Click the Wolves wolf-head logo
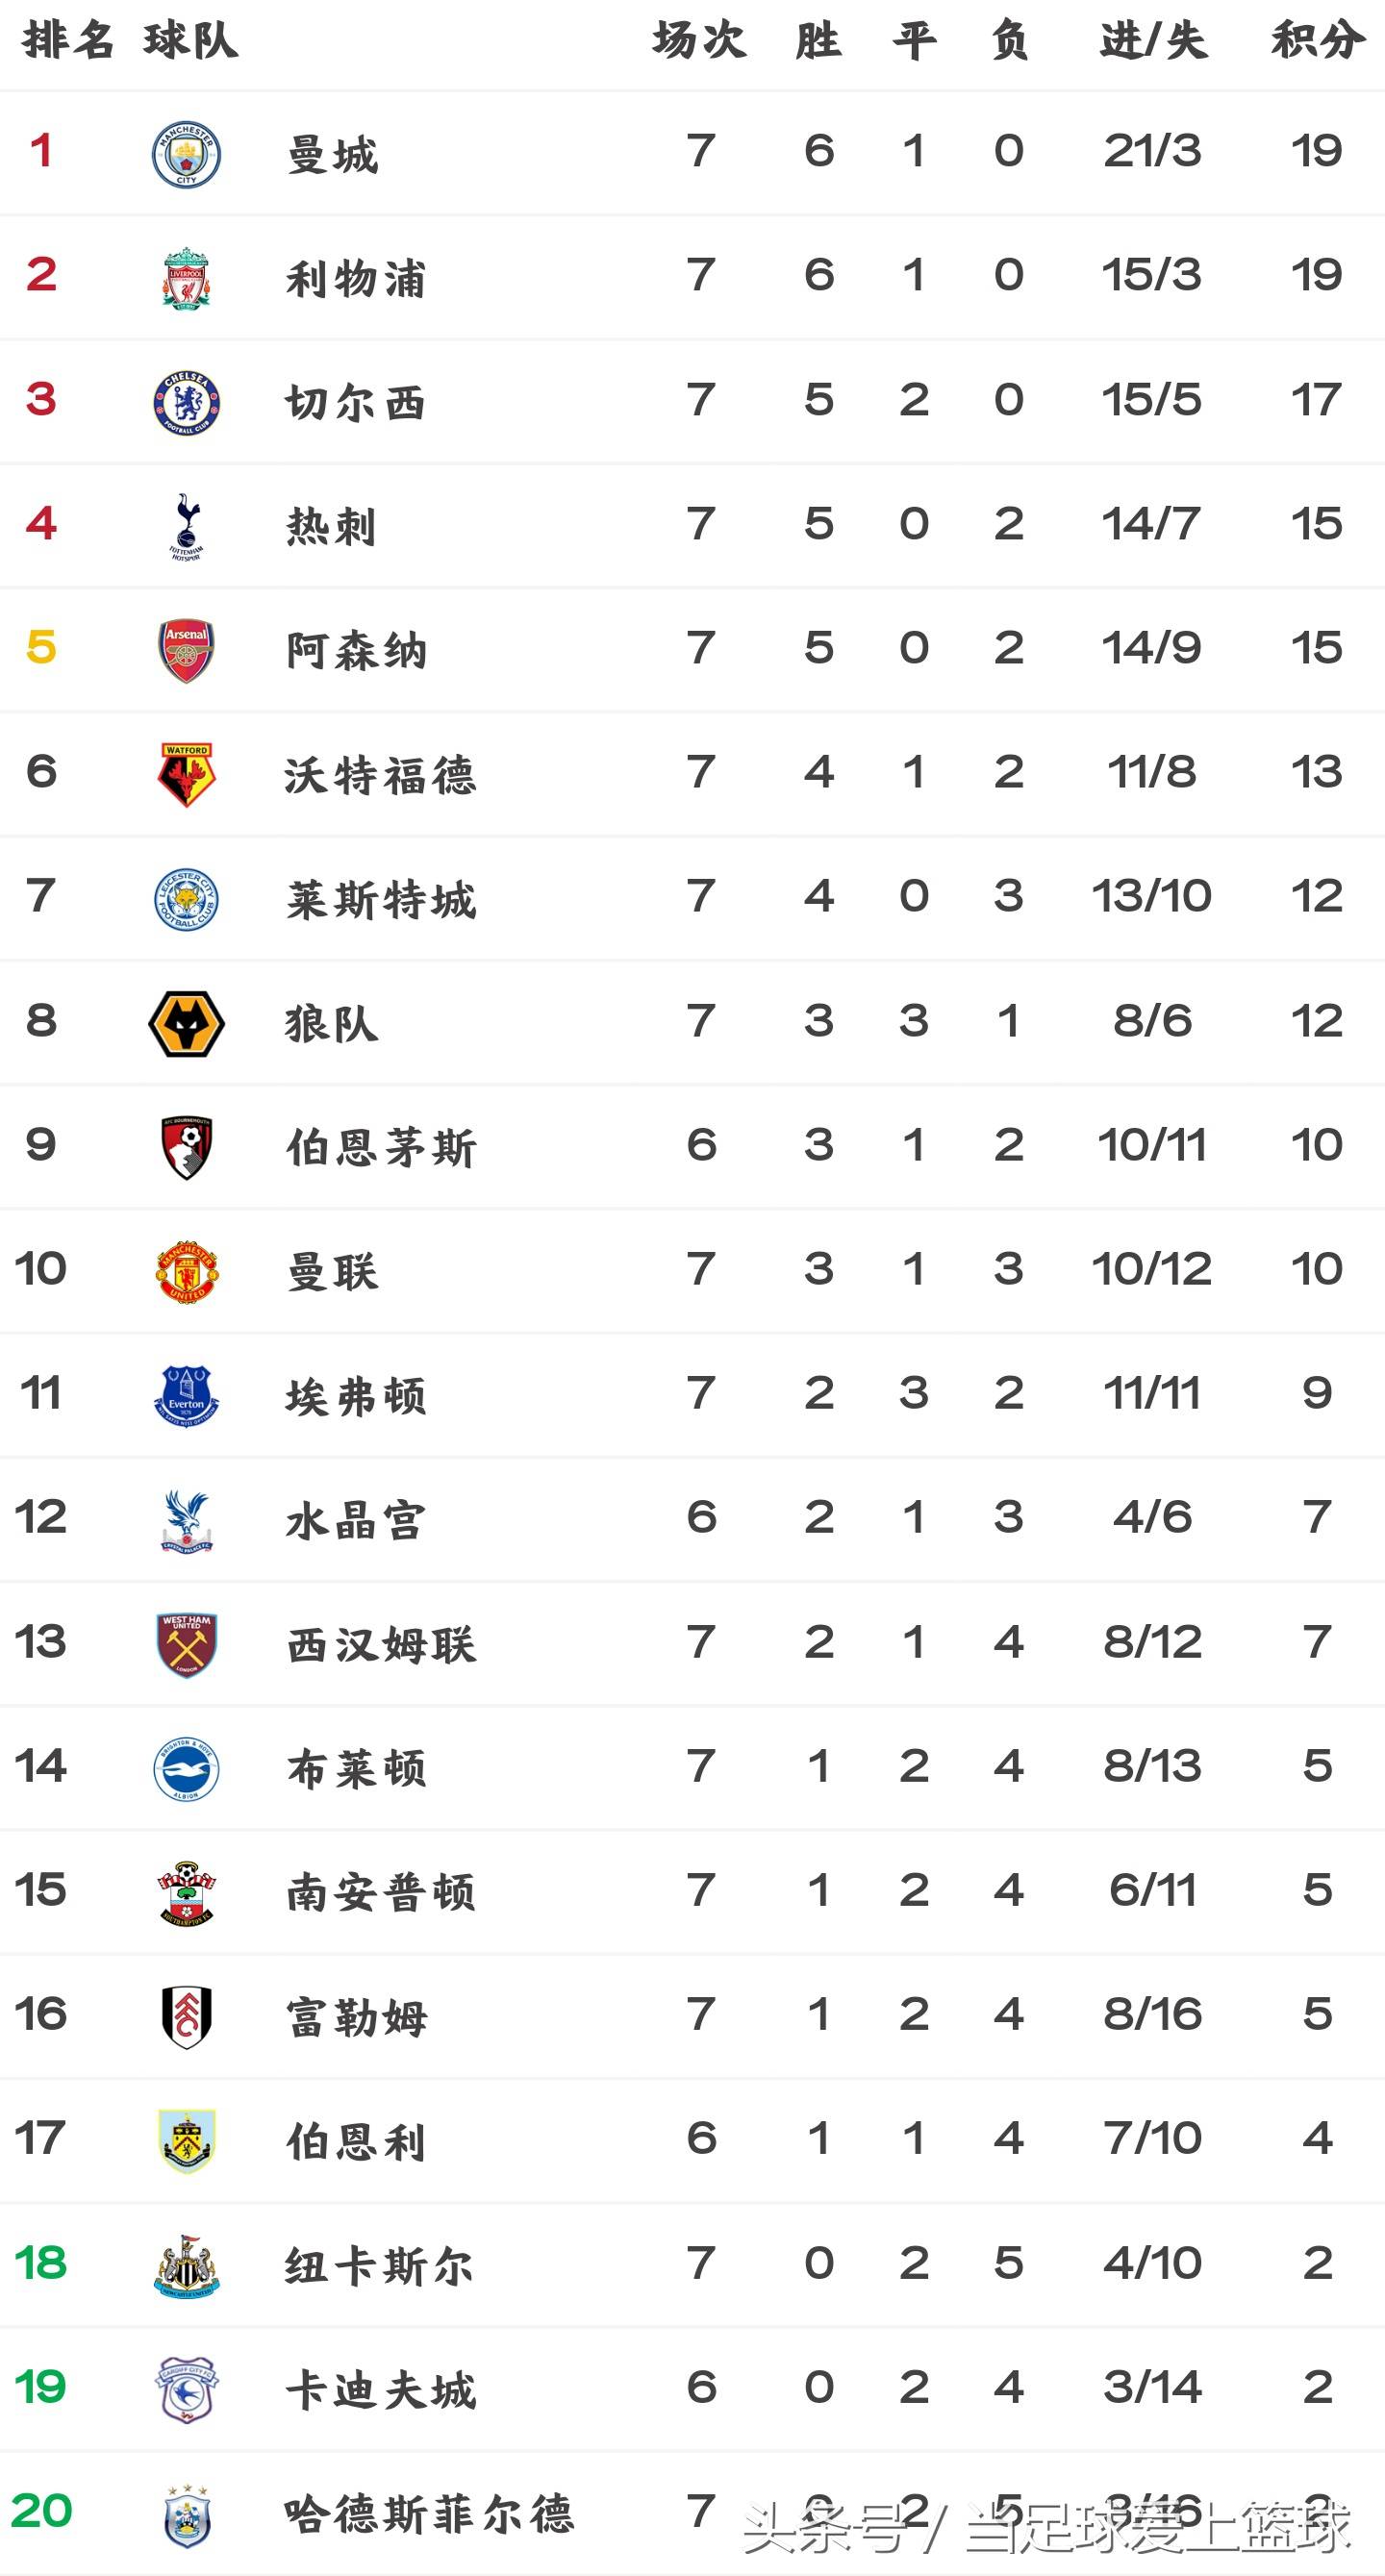This screenshot has height=2576, width=1385. (186, 1023)
